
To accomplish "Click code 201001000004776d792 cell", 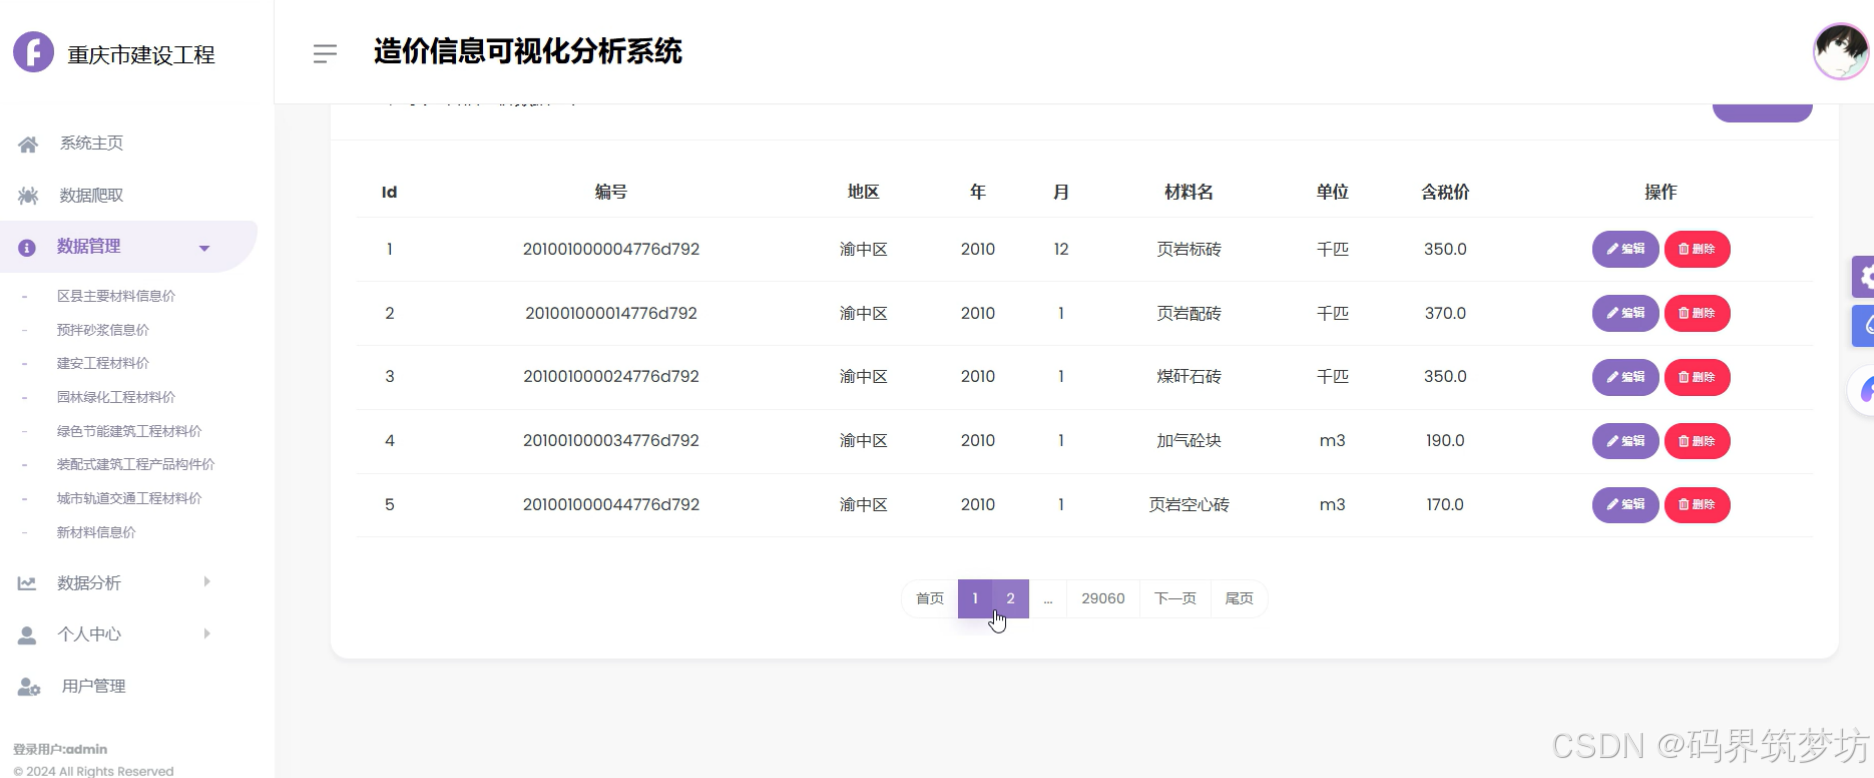I will 611,249.
